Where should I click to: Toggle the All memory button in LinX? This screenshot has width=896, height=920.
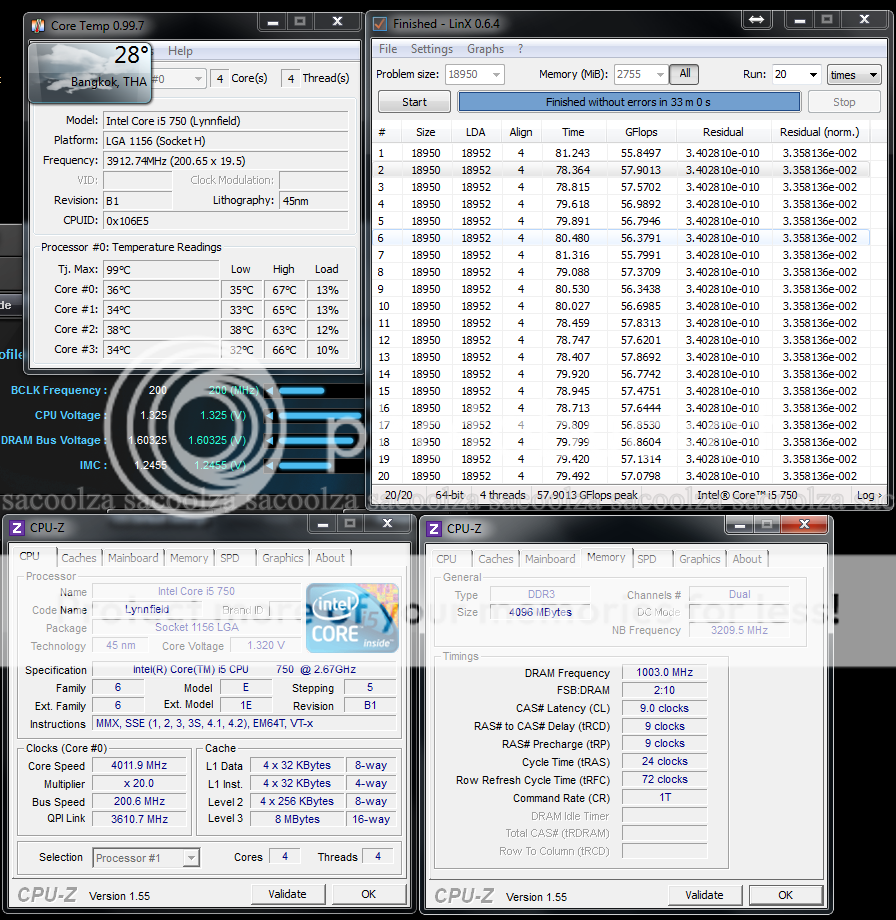[x=685, y=74]
